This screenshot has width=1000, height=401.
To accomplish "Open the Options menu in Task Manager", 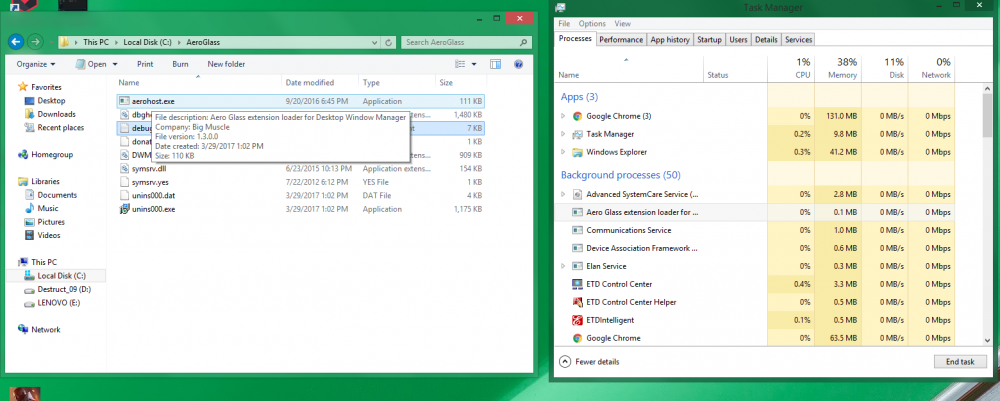I will (x=592, y=23).
